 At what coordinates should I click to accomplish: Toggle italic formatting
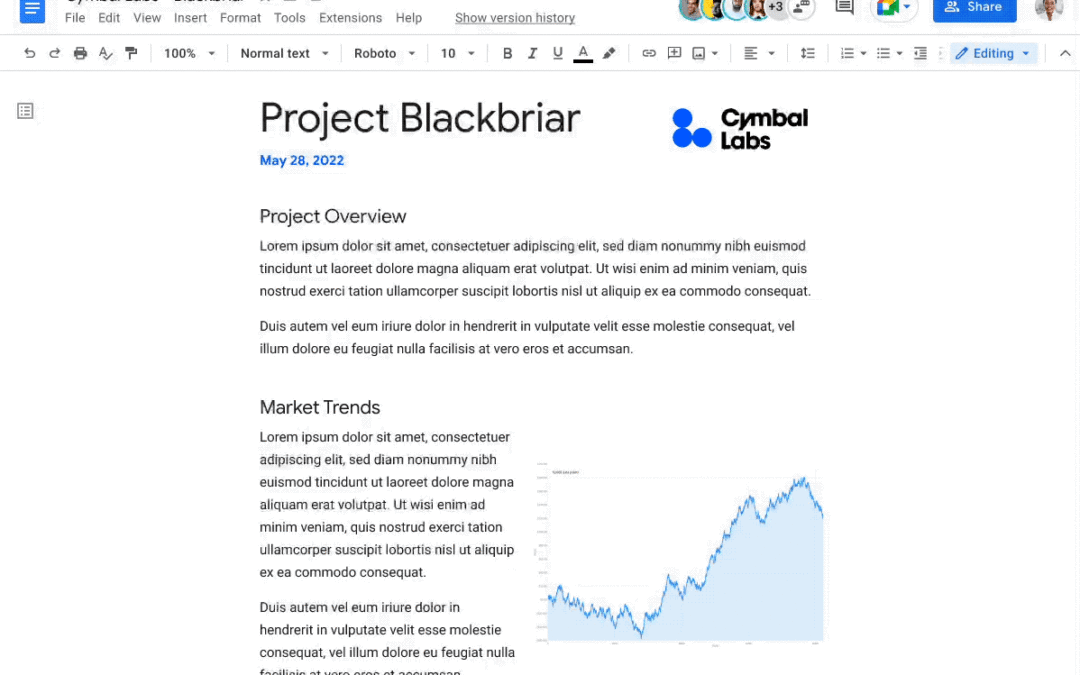[532, 53]
